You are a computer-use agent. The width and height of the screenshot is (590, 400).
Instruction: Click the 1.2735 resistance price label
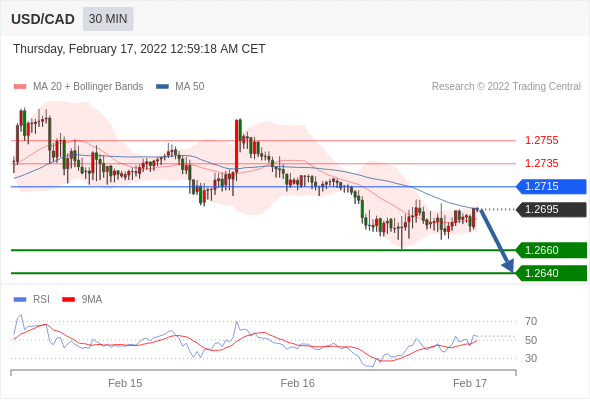pyautogui.click(x=541, y=163)
